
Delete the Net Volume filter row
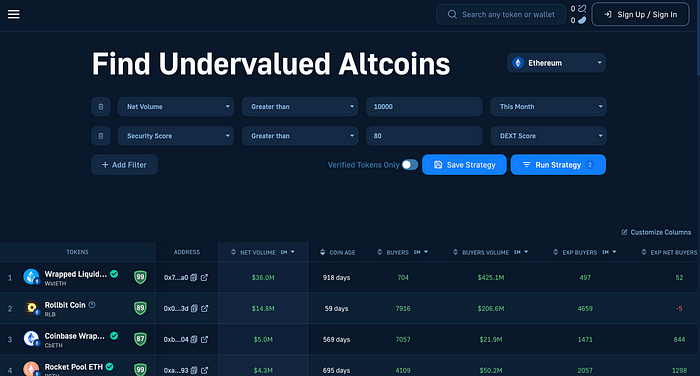point(101,107)
